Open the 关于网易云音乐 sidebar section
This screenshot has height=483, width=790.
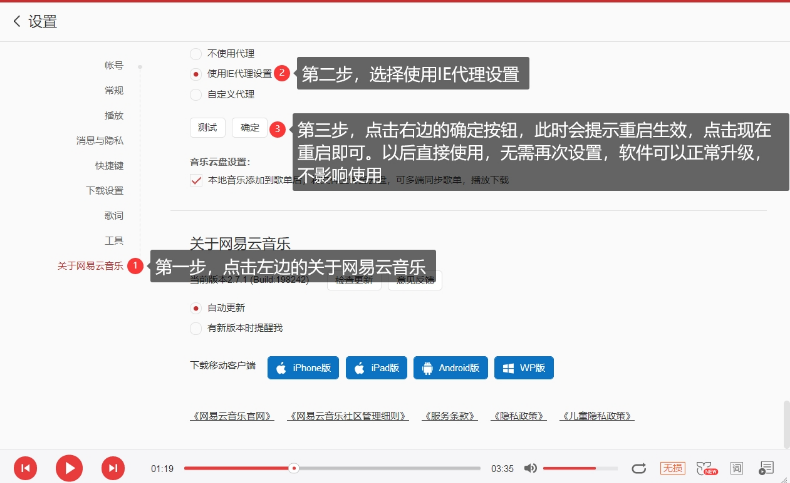tap(90, 266)
